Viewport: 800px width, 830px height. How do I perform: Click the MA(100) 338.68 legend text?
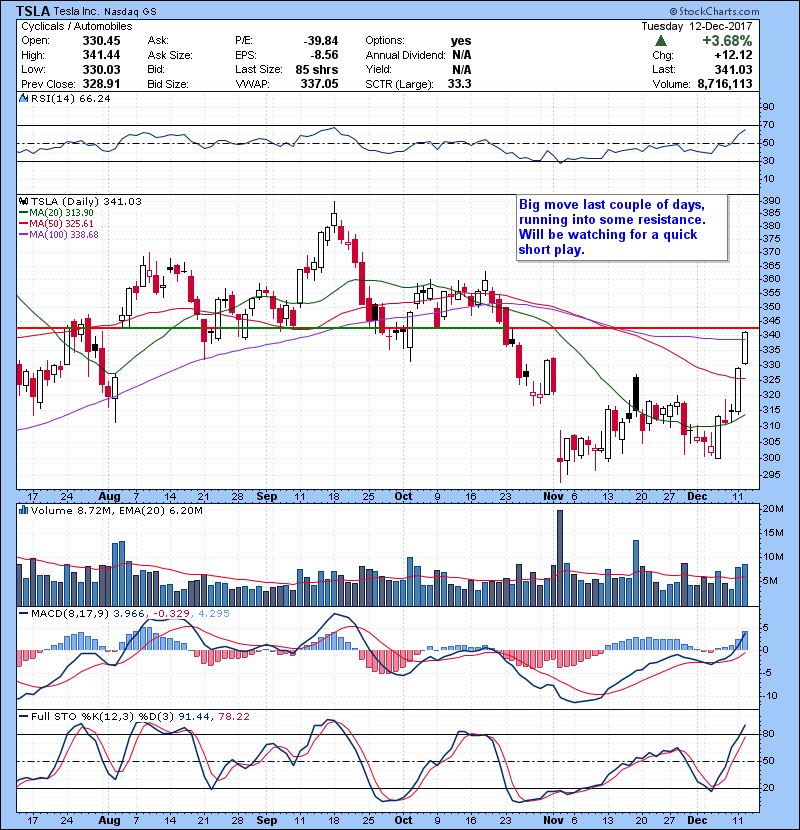click(x=64, y=235)
